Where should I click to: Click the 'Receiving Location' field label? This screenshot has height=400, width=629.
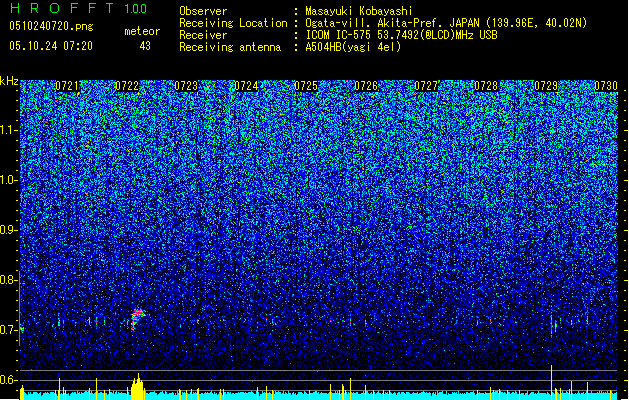pyautogui.click(x=233, y=23)
